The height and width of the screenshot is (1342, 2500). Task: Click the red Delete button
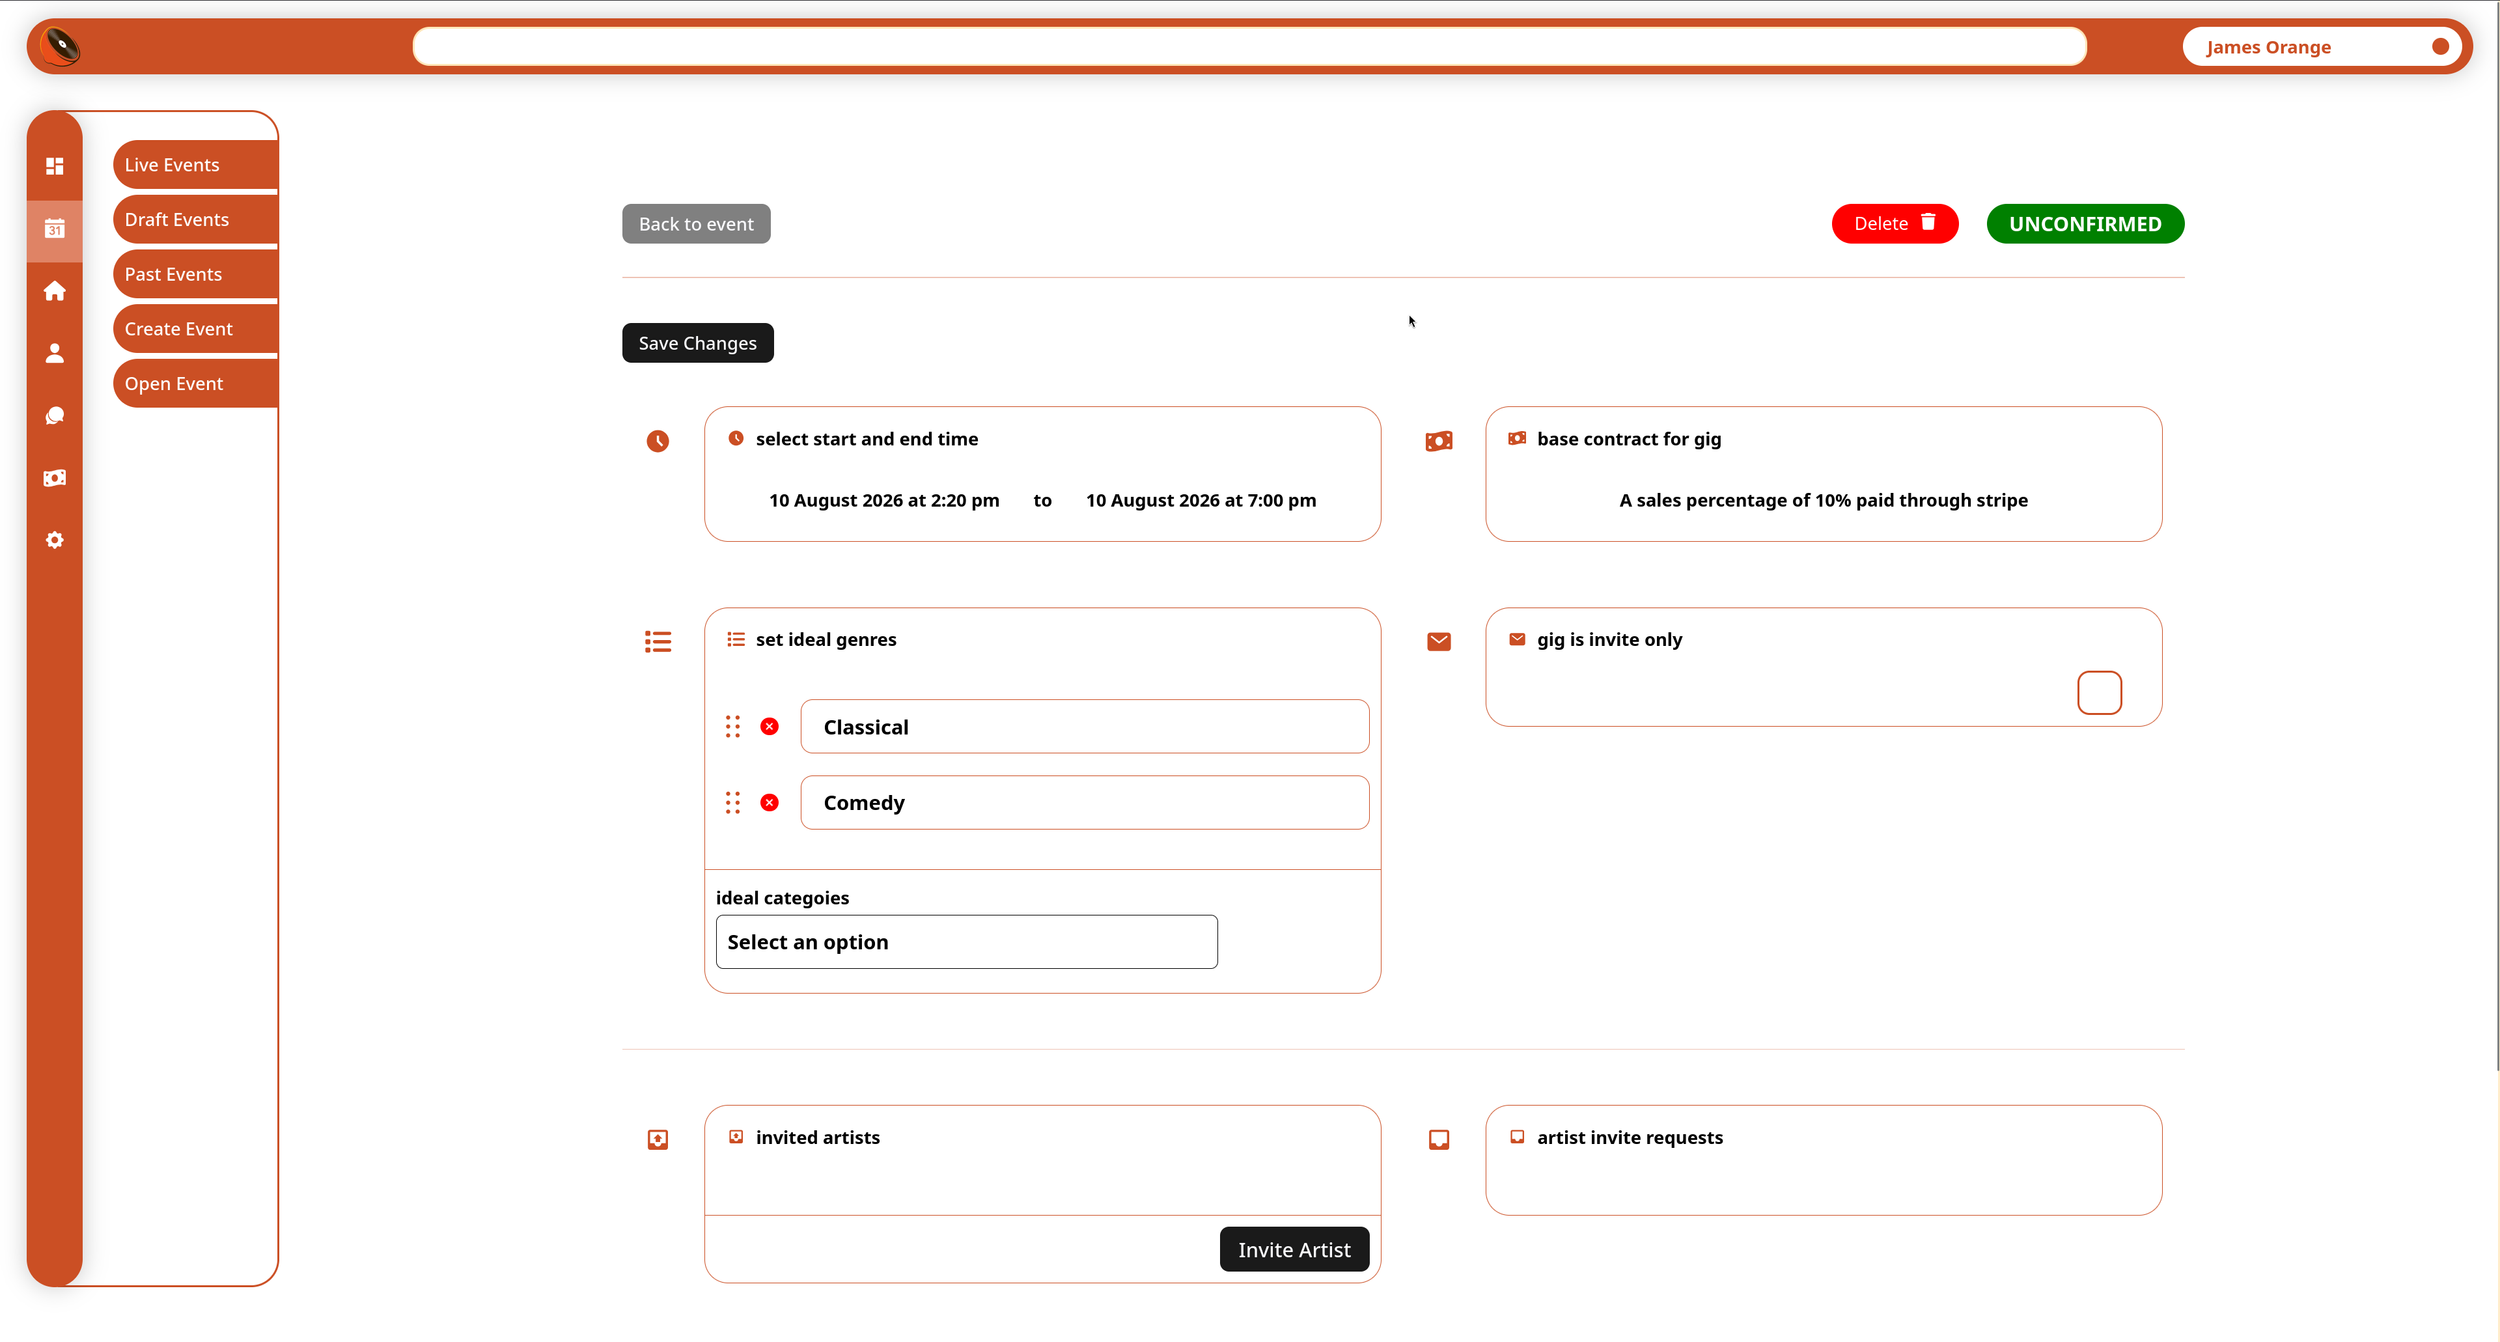pyautogui.click(x=1894, y=224)
